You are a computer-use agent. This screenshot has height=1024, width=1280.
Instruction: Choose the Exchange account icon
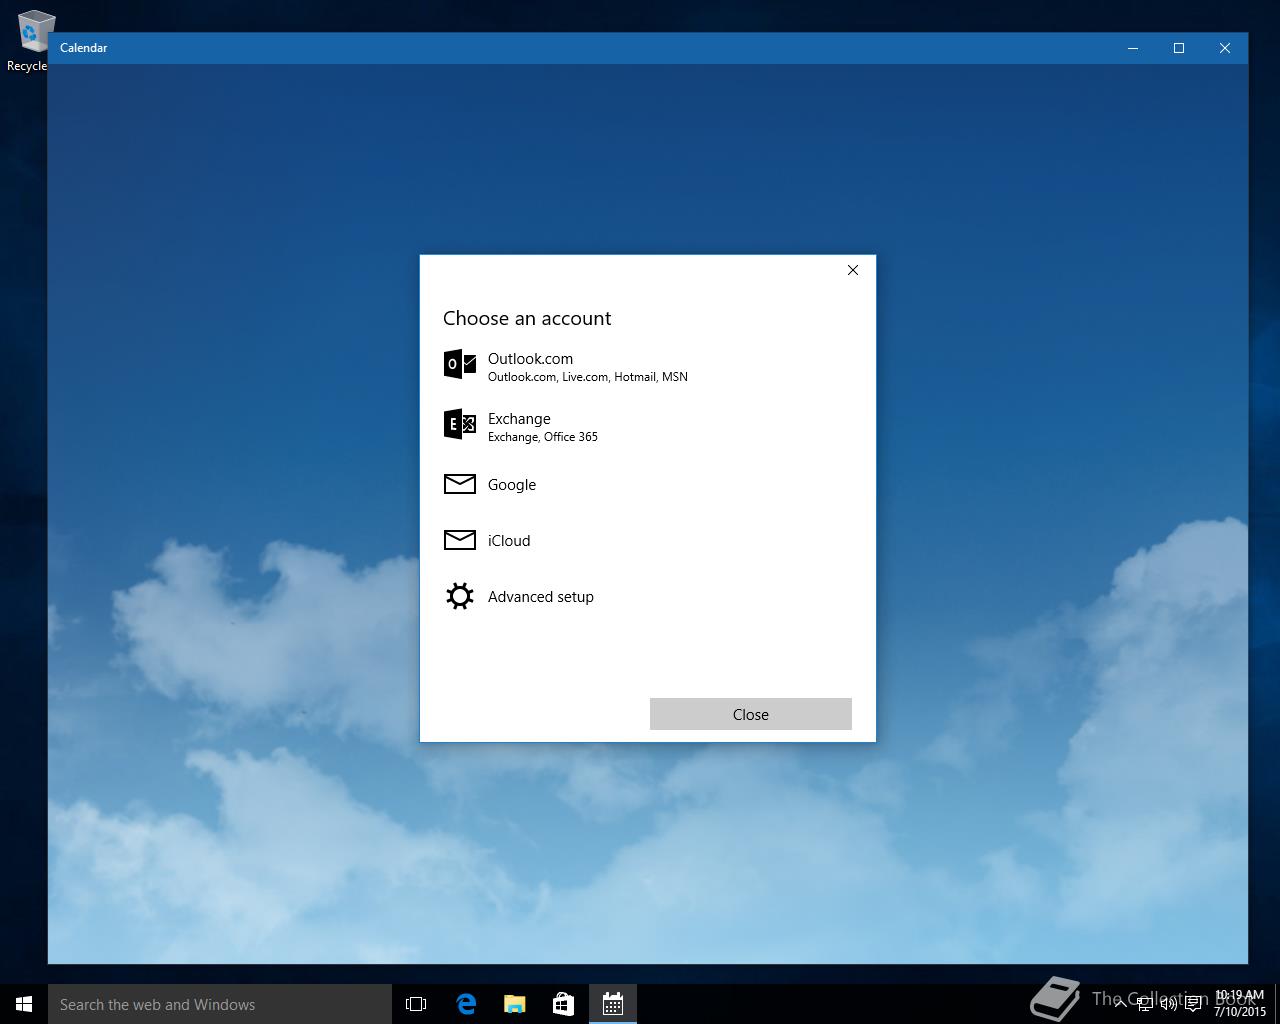click(460, 425)
